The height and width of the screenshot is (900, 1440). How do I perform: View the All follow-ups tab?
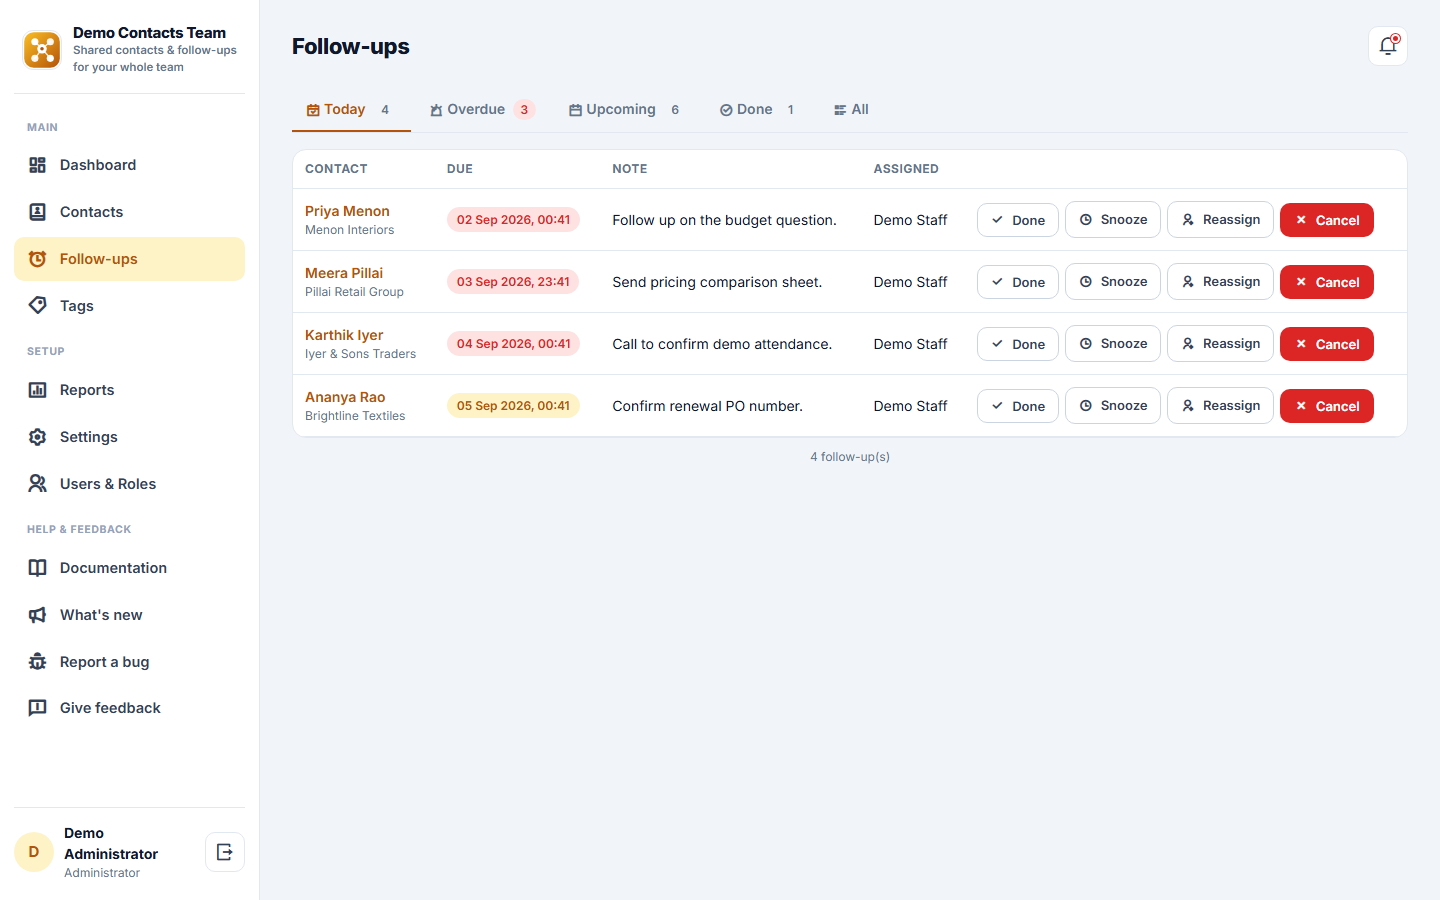tap(851, 110)
